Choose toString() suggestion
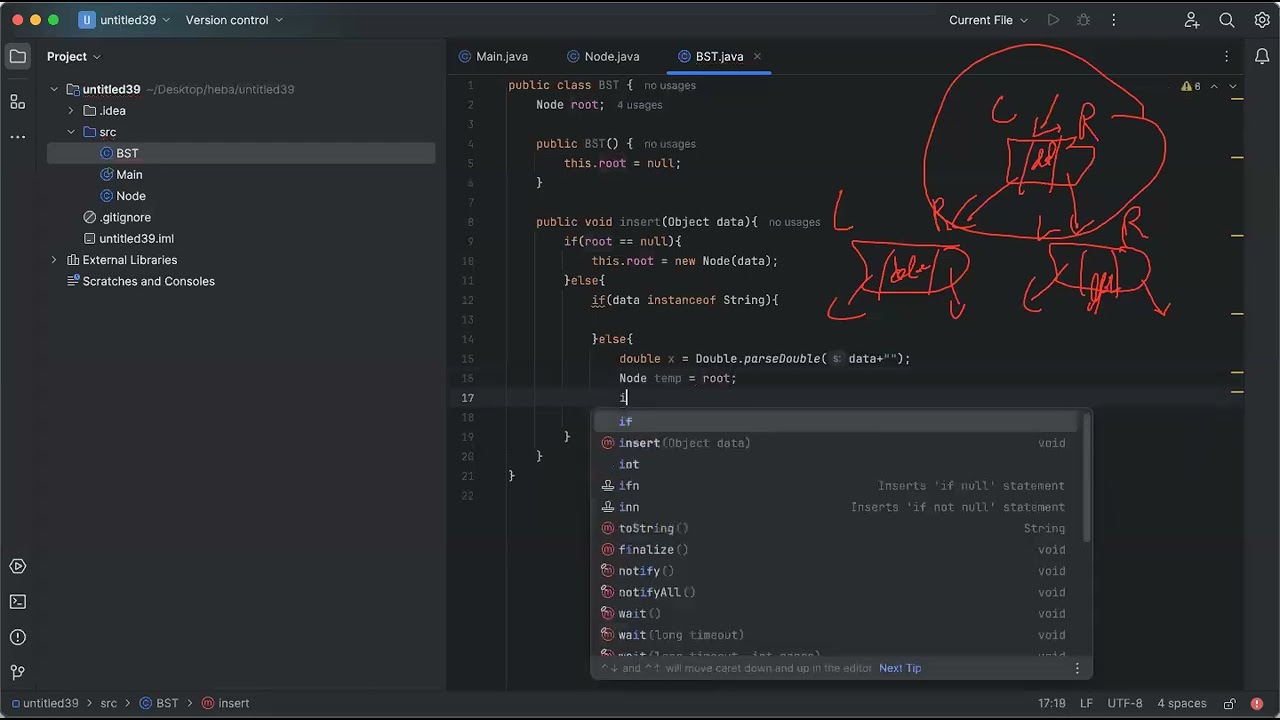Viewport: 1280px width, 720px height. pos(835,528)
